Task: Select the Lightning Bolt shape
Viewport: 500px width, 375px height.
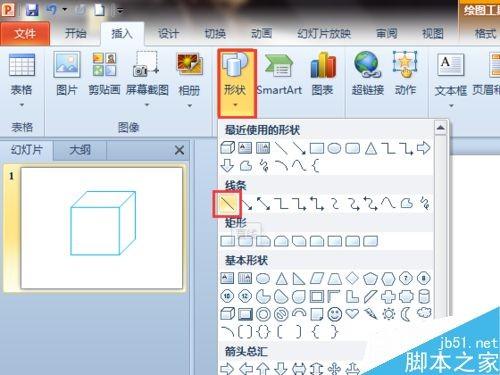Action: pos(370,314)
